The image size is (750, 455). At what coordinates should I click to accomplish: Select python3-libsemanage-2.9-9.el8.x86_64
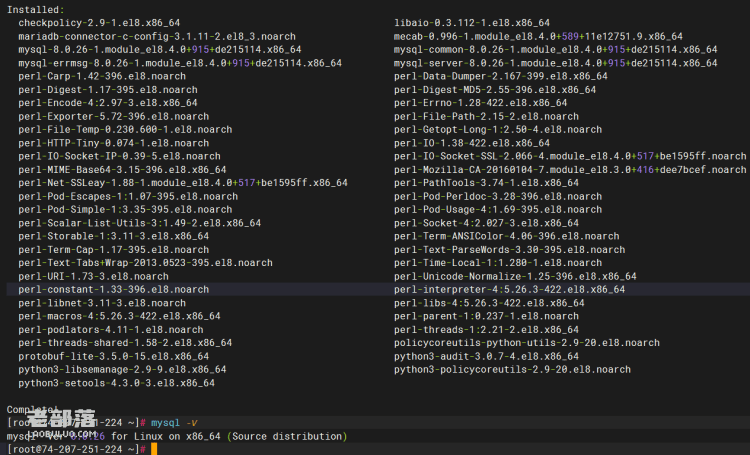click(122, 369)
